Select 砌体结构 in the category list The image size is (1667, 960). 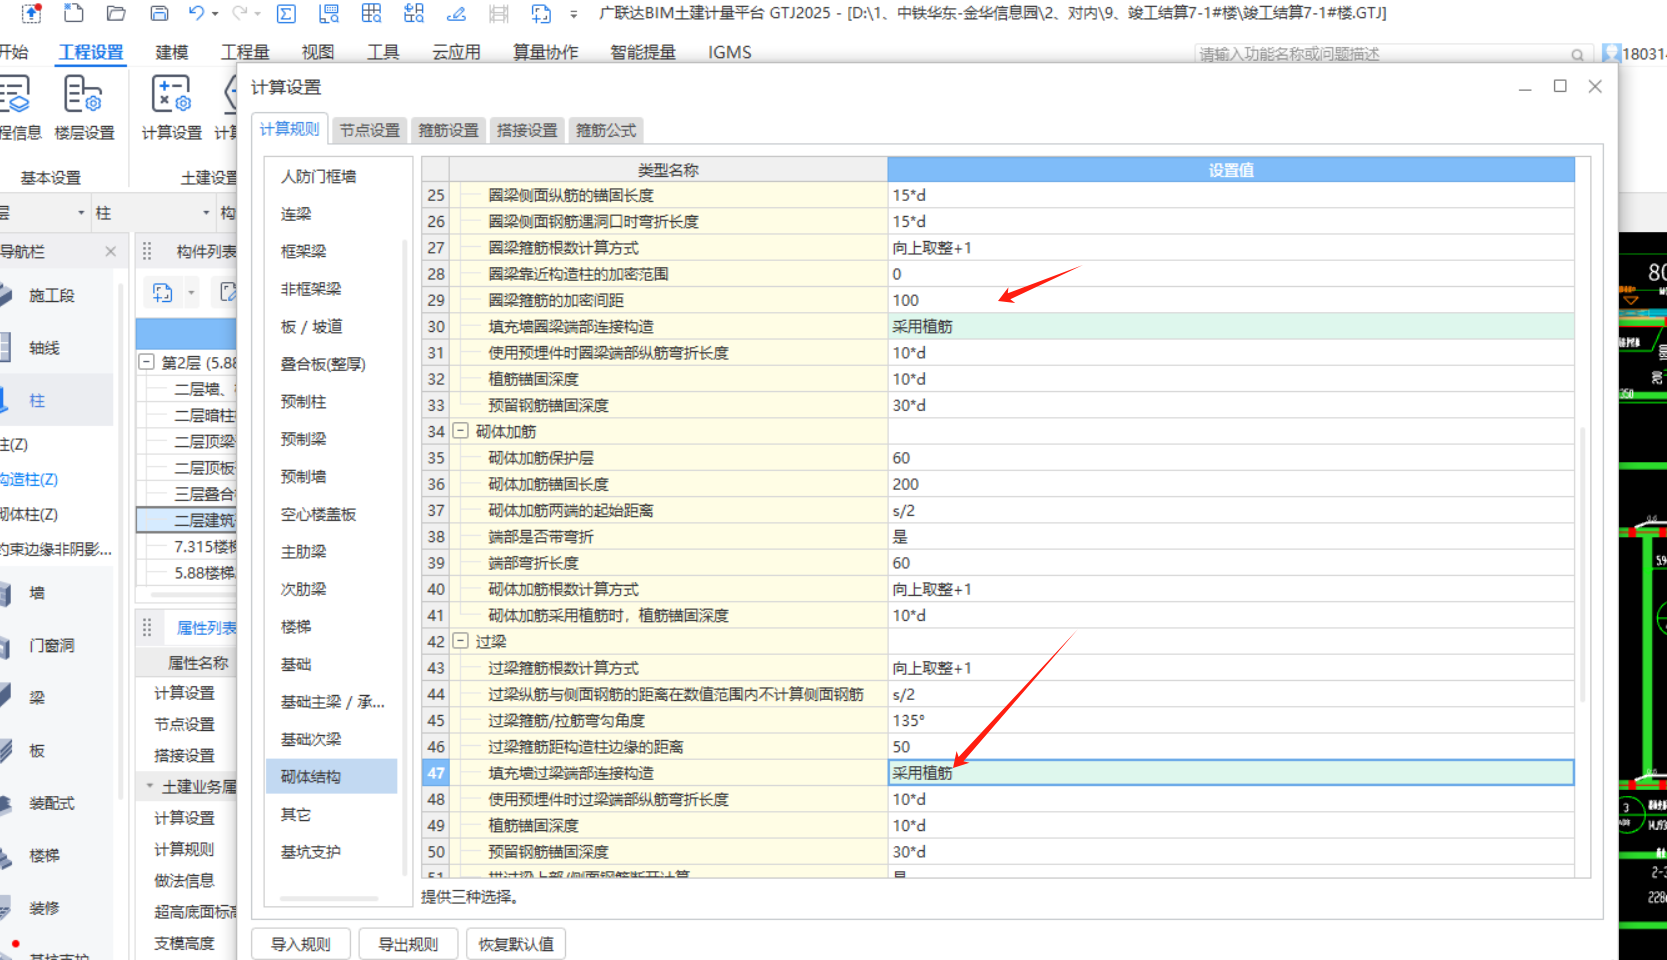pos(331,776)
